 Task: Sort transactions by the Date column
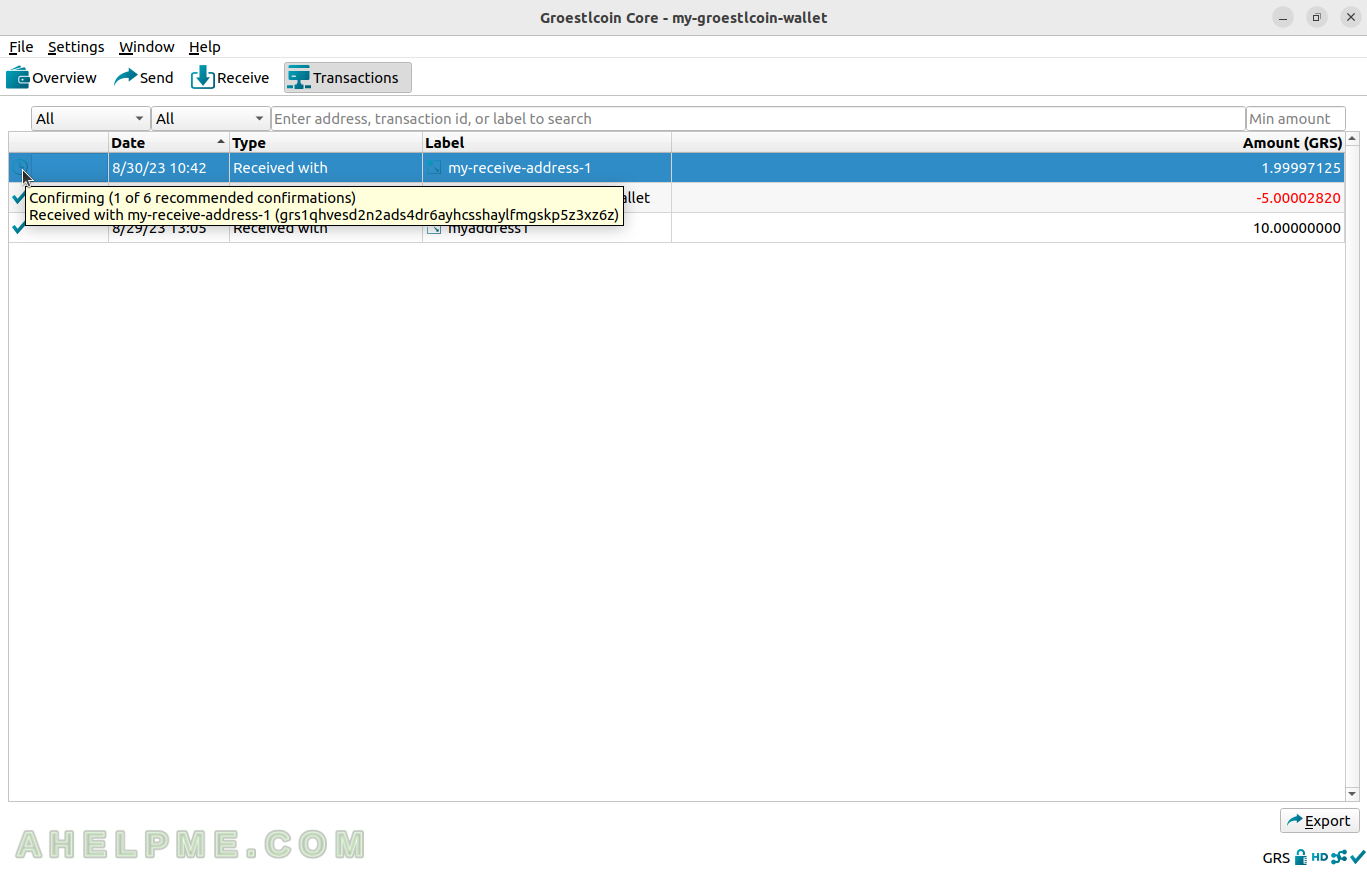(x=169, y=143)
